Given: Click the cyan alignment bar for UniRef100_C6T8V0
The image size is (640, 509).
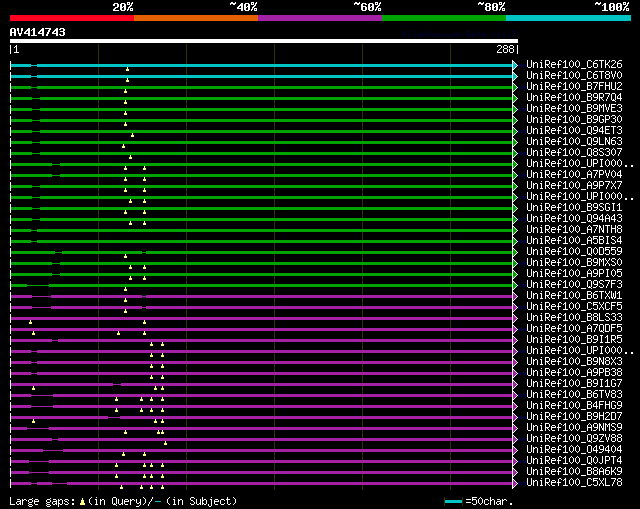Looking at the screenshot, I should 300,75.
